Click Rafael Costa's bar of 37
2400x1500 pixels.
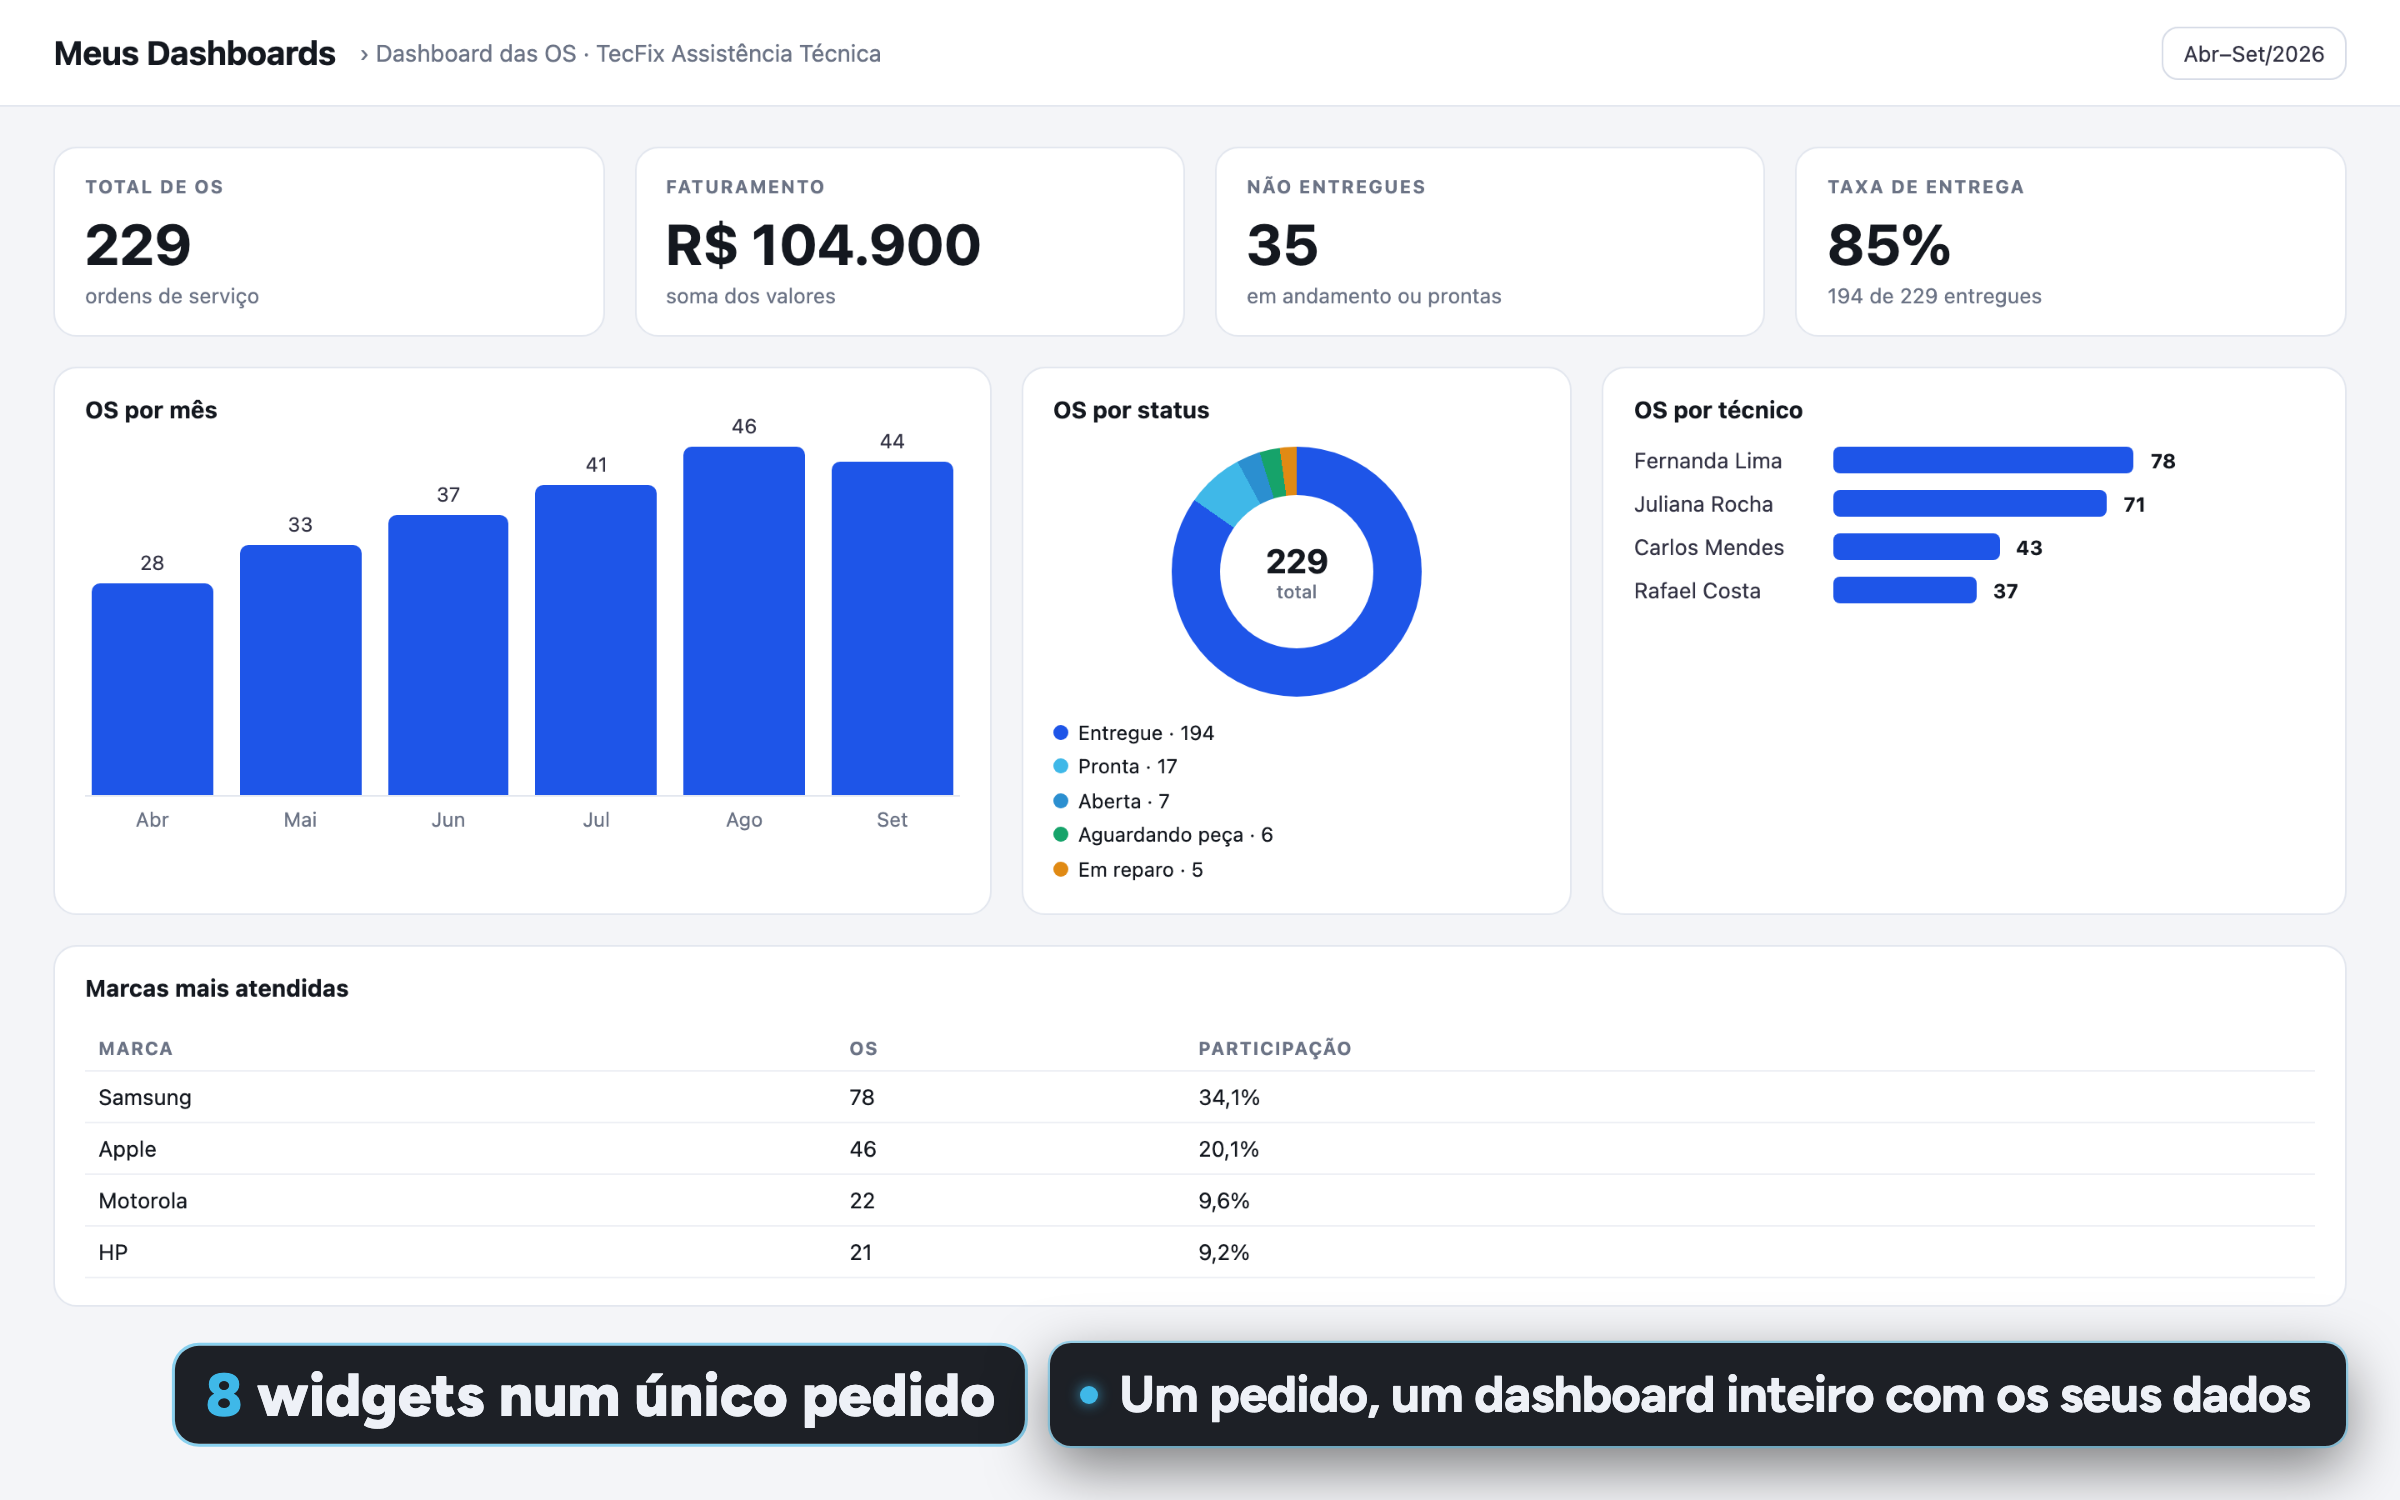tap(1905, 590)
